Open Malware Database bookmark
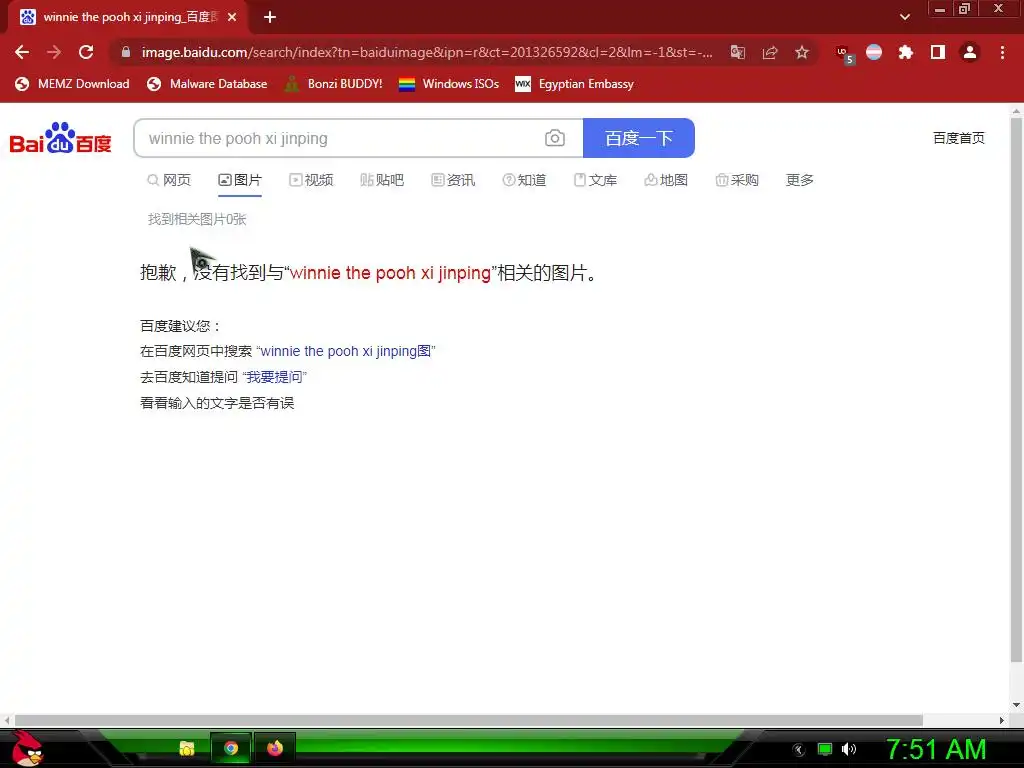 [207, 84]
